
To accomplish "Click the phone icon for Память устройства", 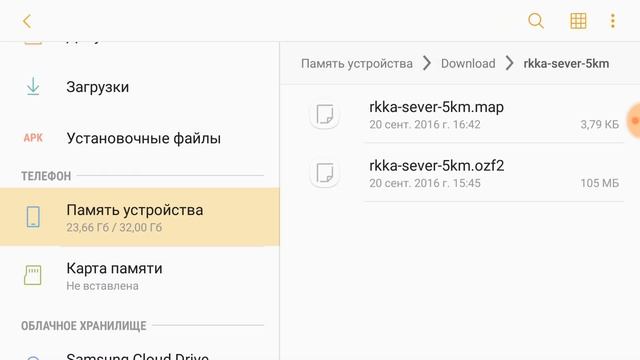I will tap(33, 216).
